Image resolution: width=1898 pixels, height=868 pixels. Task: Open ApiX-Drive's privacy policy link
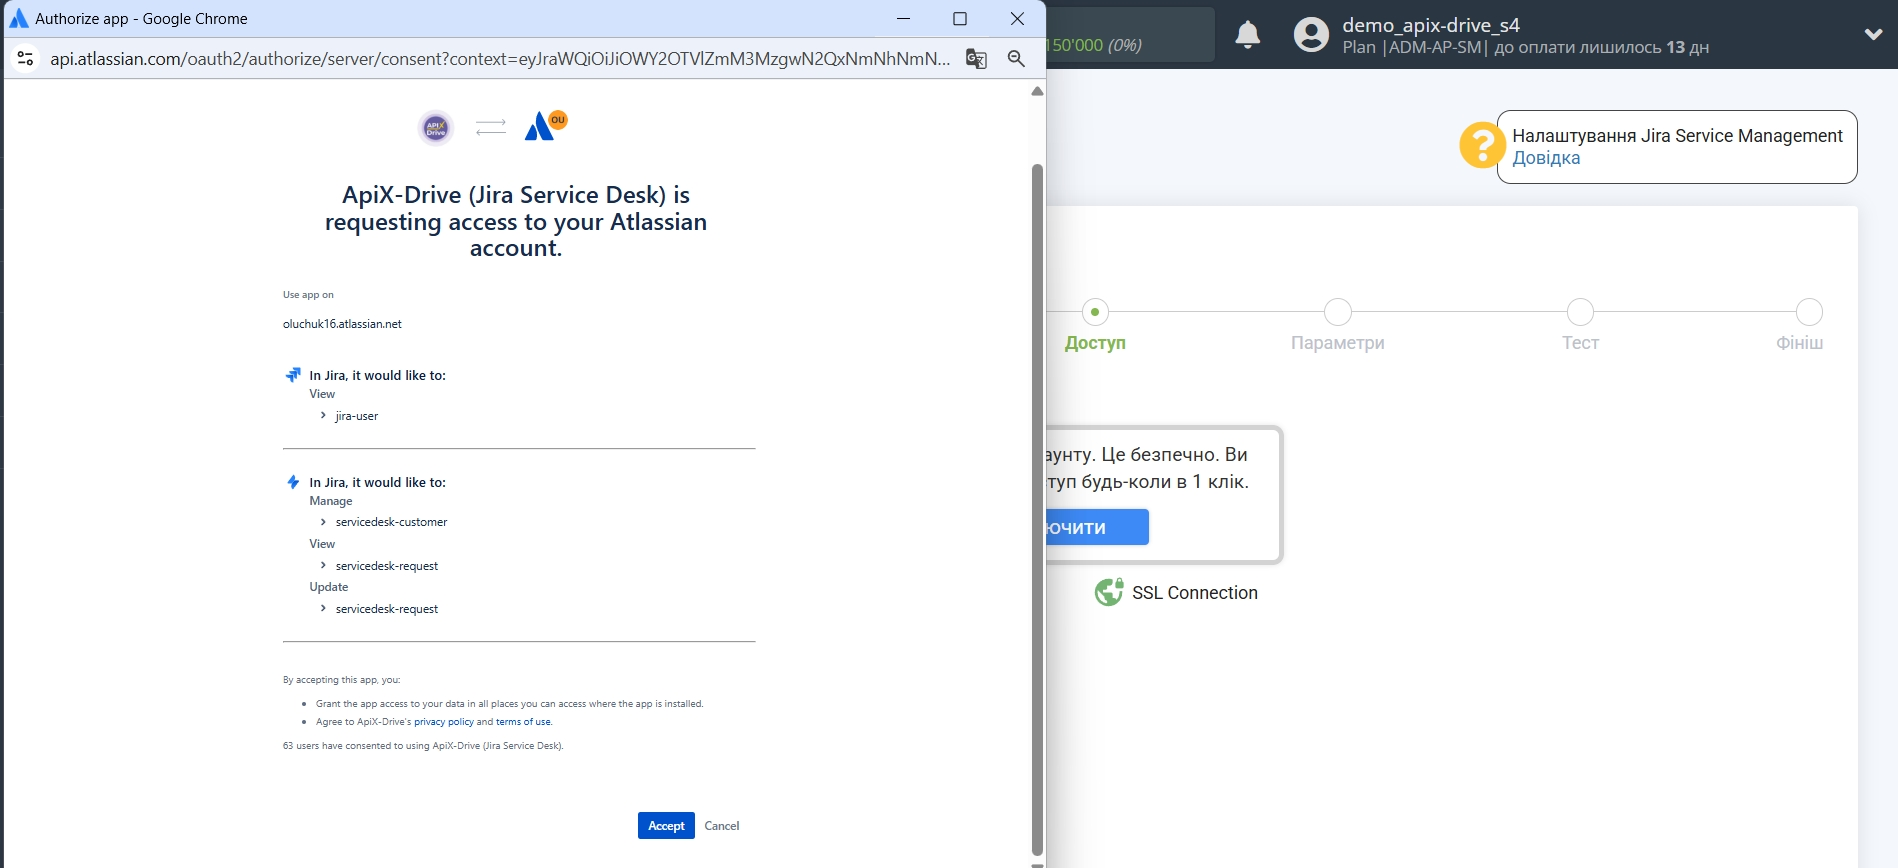tap(444, 722)
